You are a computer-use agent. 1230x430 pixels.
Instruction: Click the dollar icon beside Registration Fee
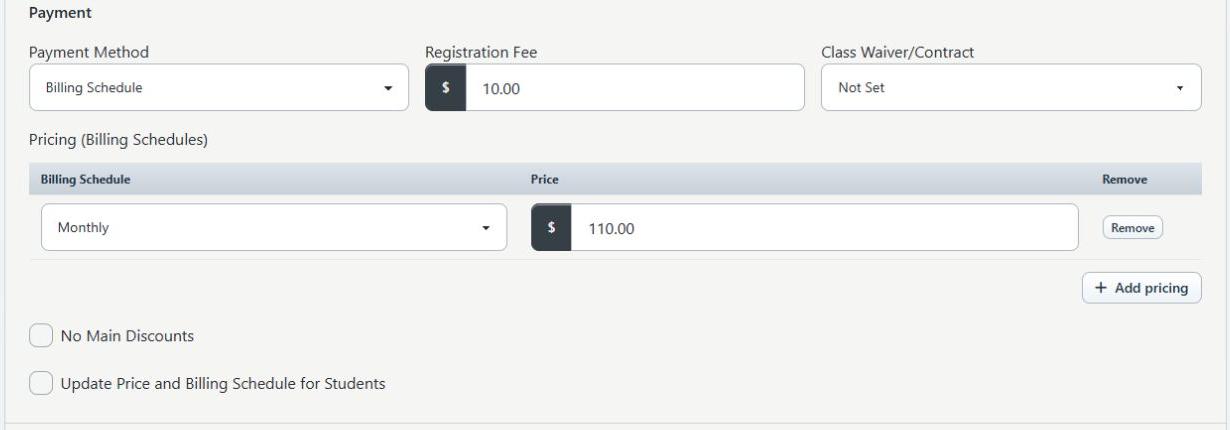(446, 88)
